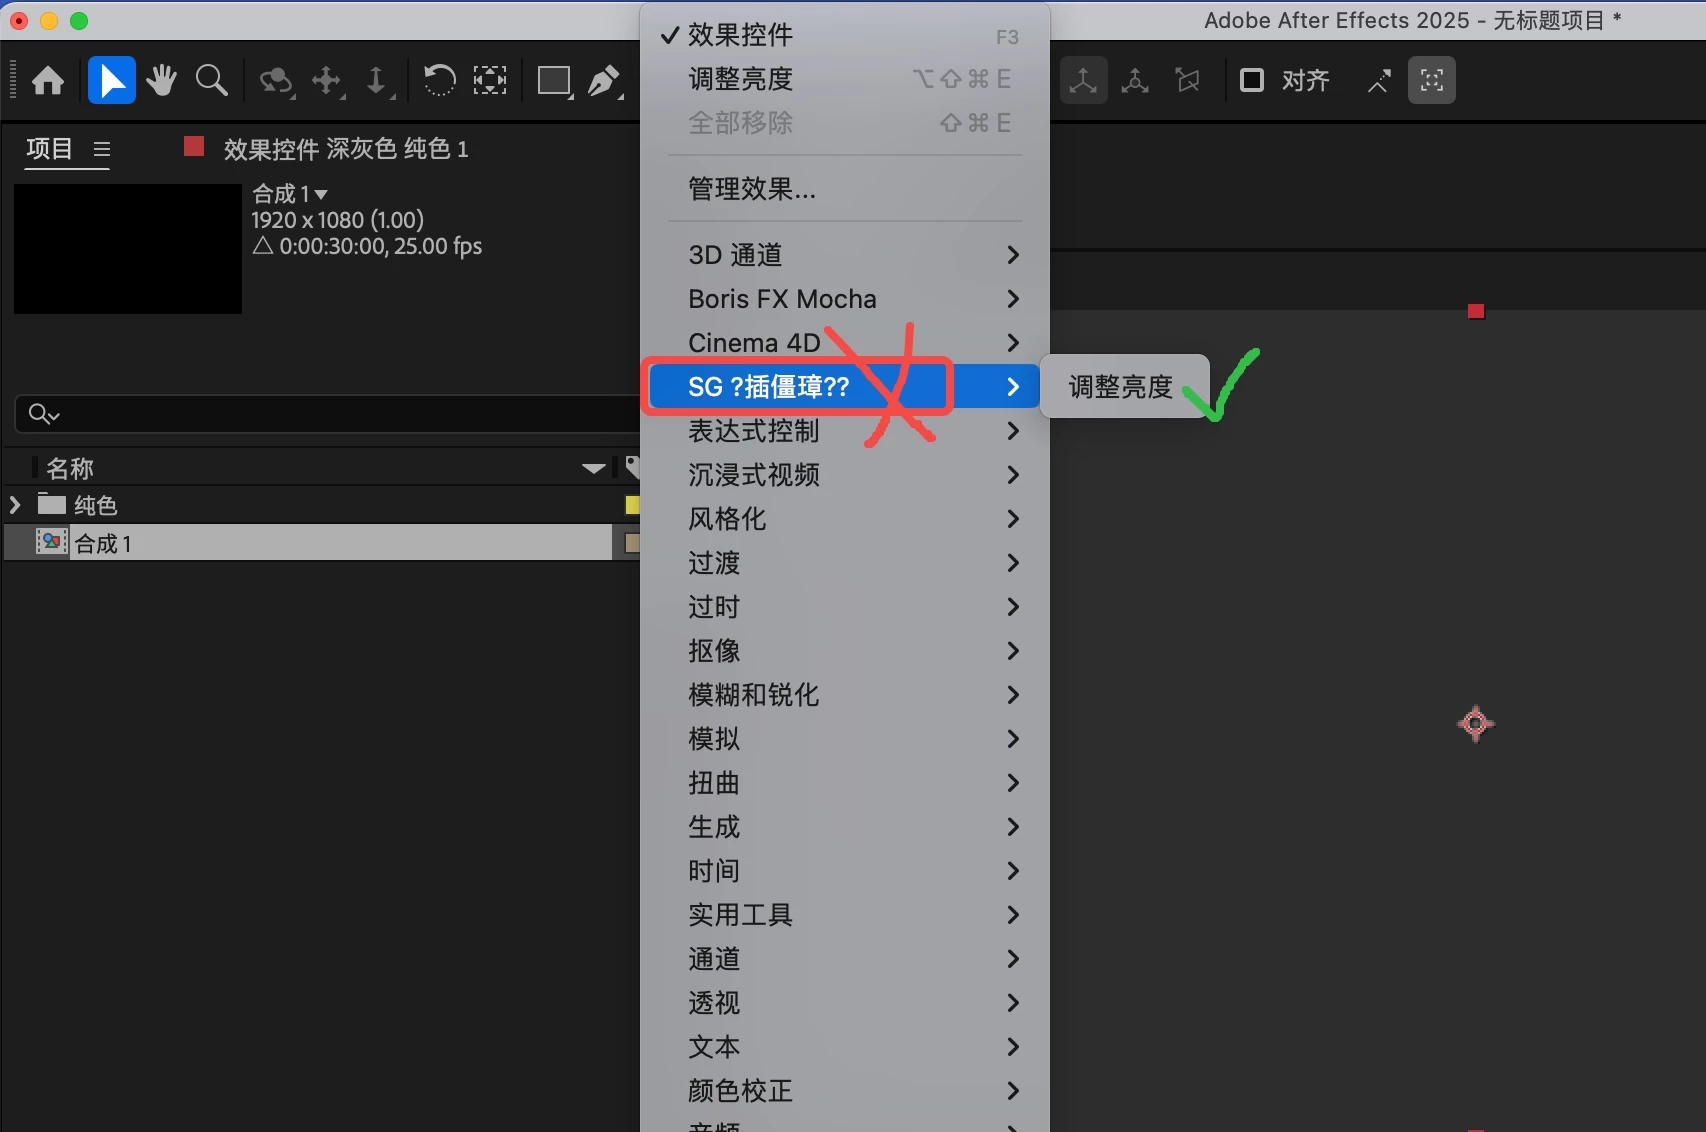
Task: Select the Rectangle shape tool
Action: pyautogui.click(x=554, y=81)
